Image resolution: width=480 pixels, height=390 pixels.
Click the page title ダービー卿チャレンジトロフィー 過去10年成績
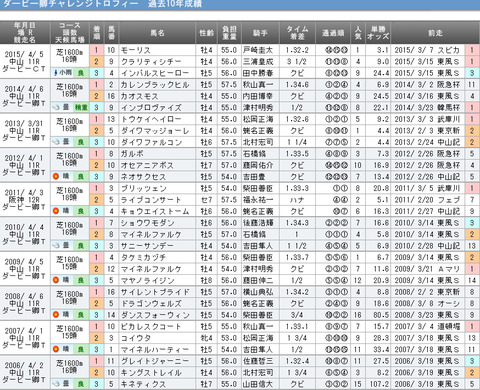click(x=102, y=4)
